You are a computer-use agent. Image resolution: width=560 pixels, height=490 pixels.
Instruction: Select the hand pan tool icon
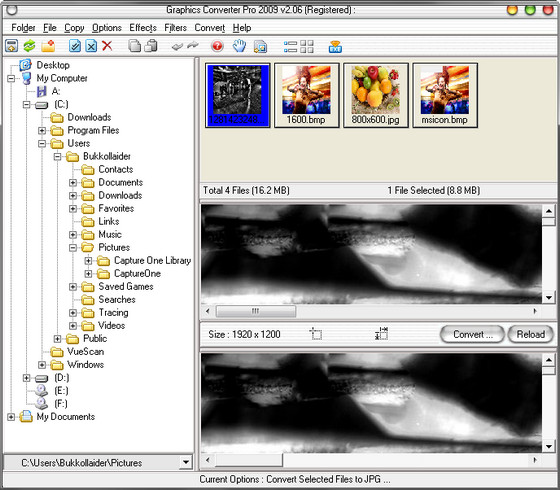pyautogui.click(x=239, y=46)
